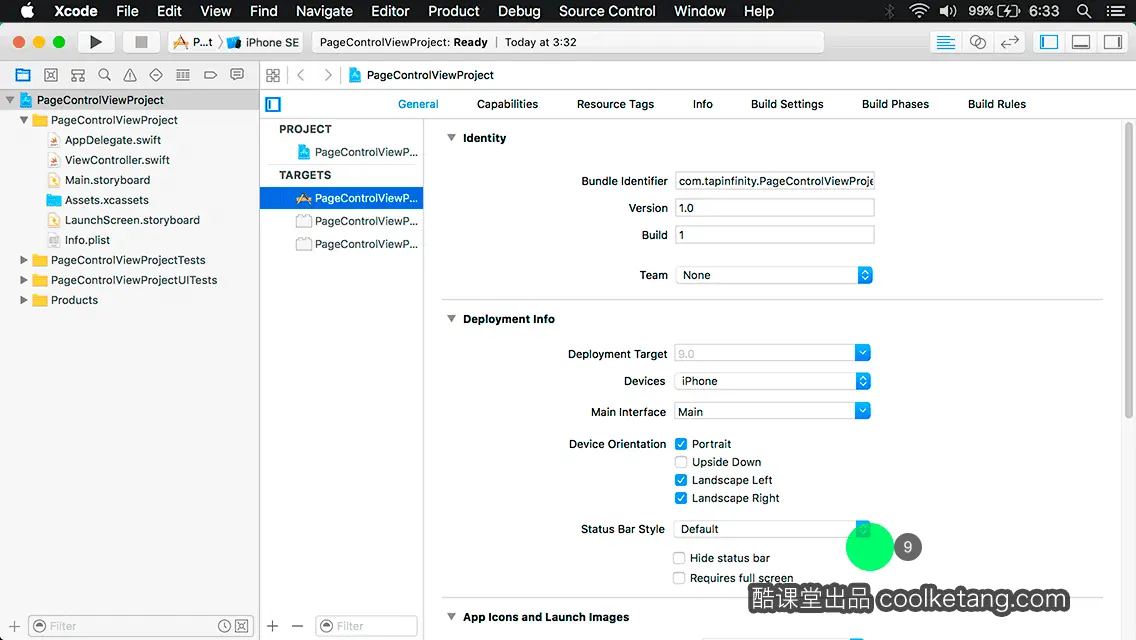
Task: Remove the selected target with minus
Action: [x=297, y=626]
